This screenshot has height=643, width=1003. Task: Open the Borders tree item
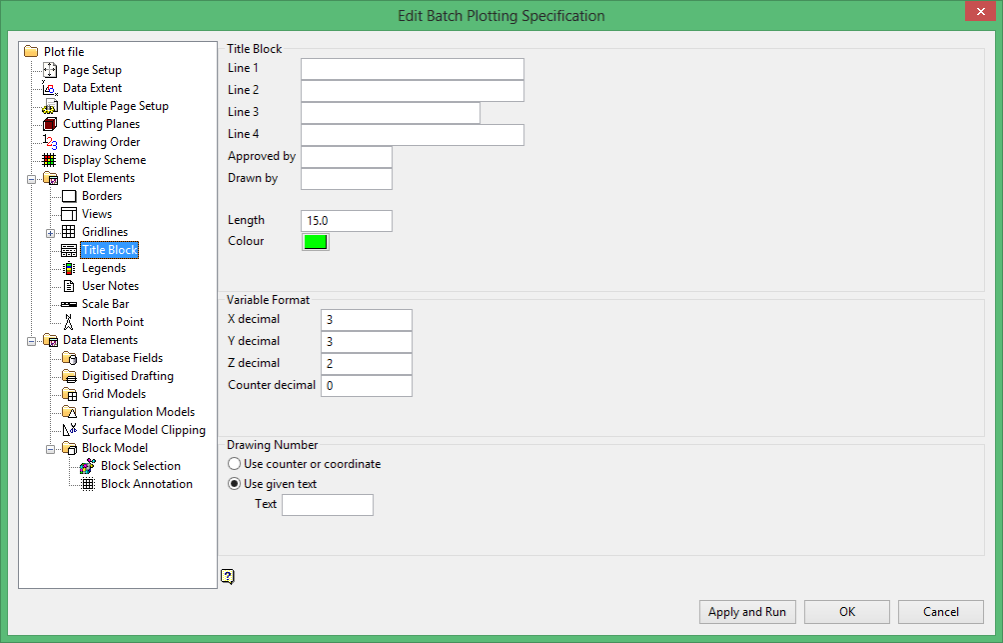pos(102,196)
